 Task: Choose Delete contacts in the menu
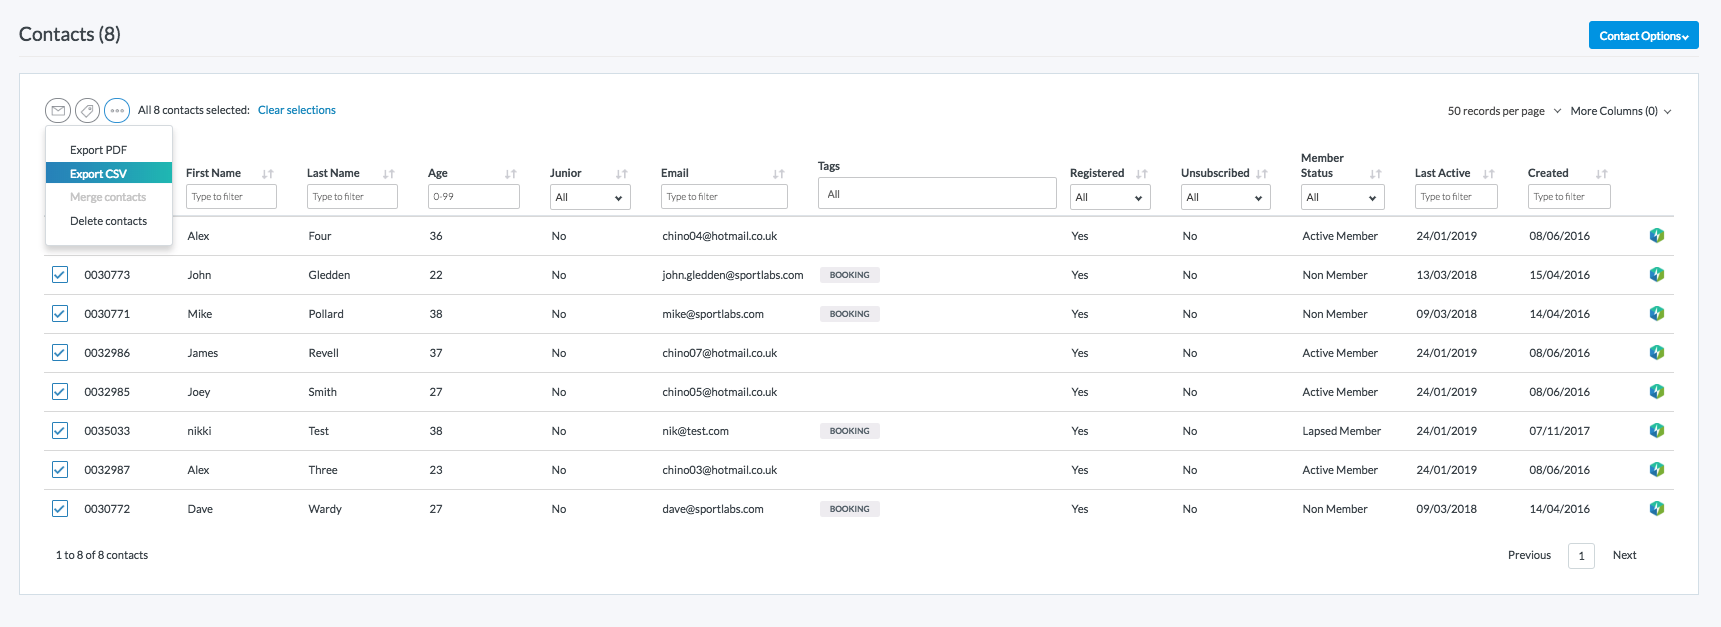tap(108, 221)
